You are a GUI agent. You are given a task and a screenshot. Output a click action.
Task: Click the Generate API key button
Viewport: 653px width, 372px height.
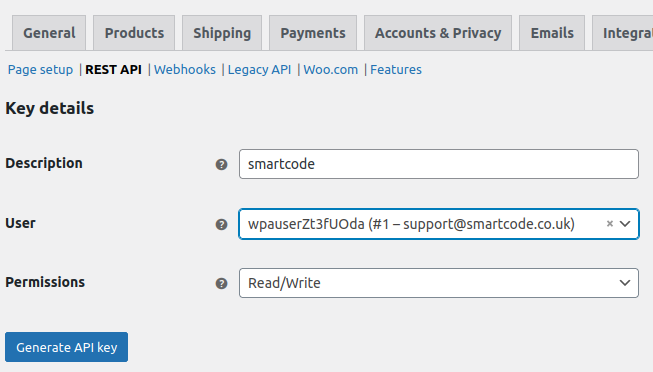coord(67,347)
